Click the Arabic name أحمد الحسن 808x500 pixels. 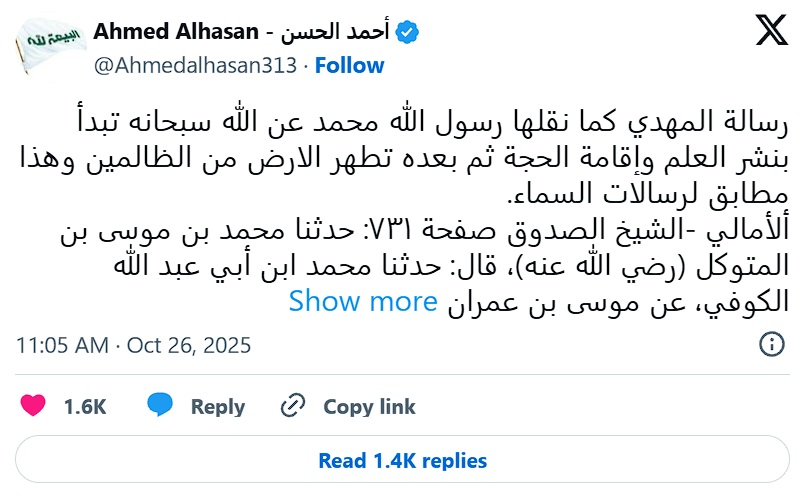tap(340, 32)
